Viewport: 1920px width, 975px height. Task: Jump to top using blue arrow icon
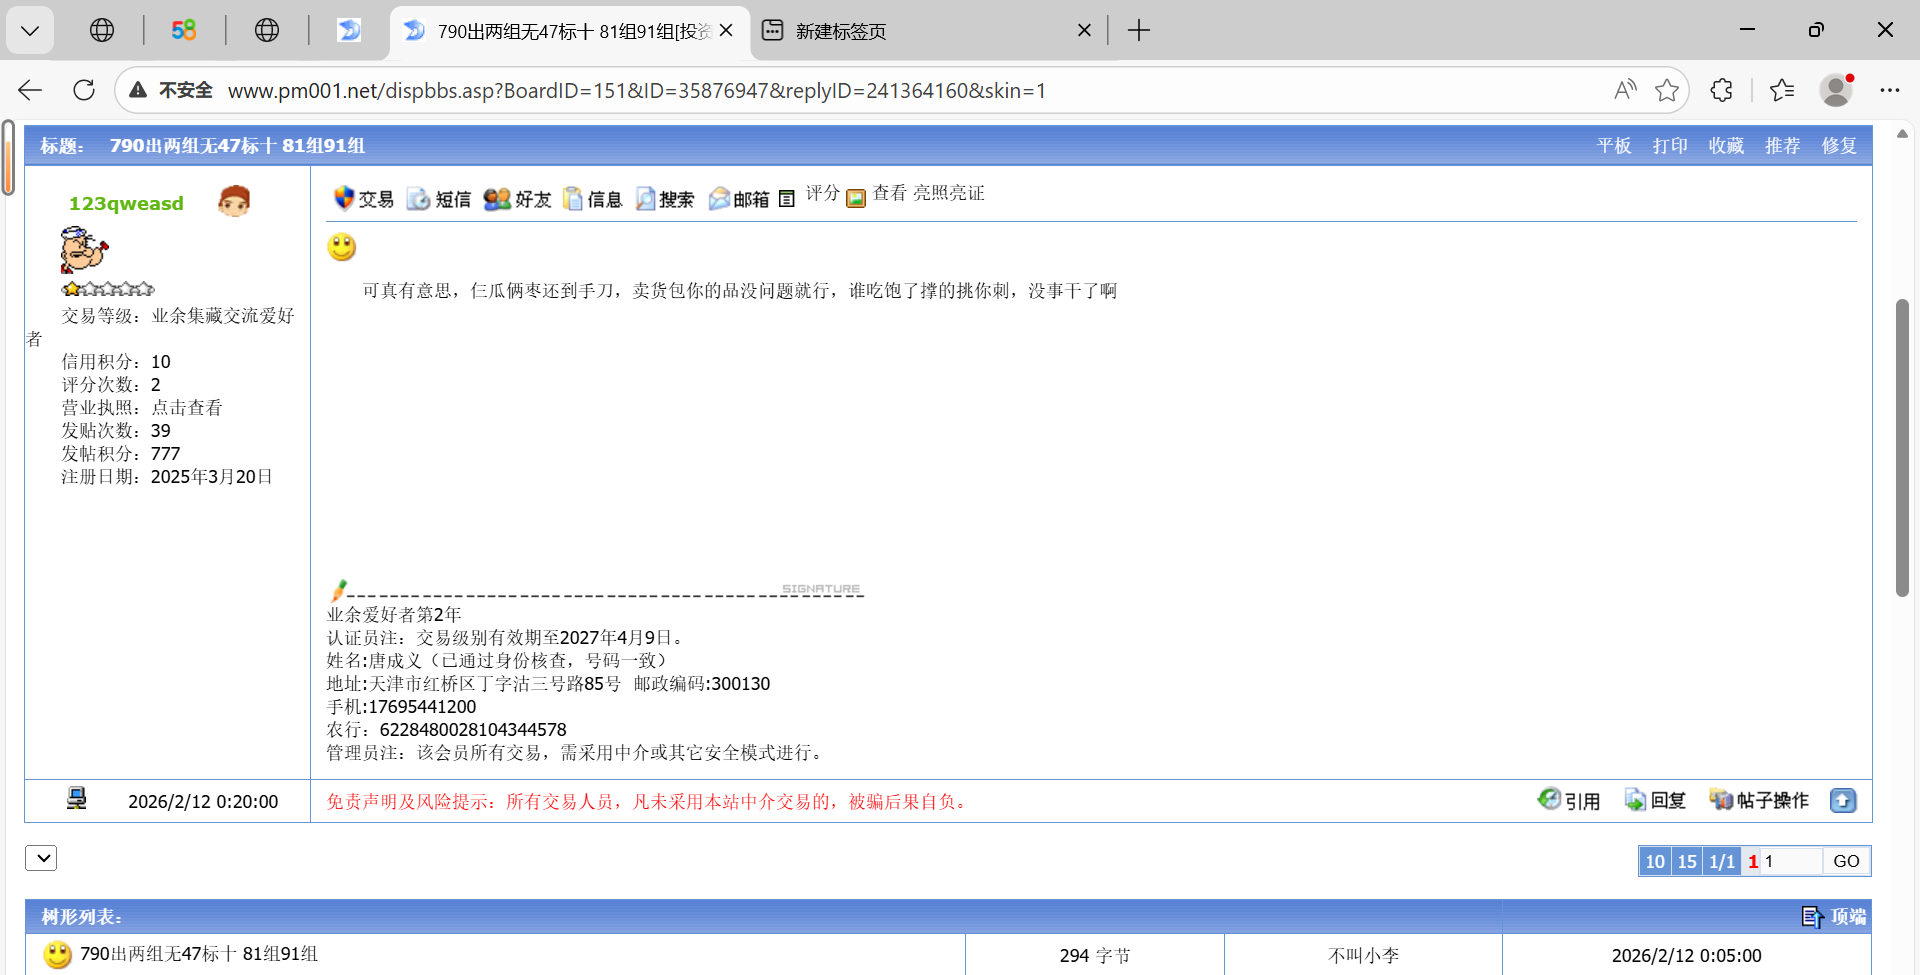[1842, 801]
